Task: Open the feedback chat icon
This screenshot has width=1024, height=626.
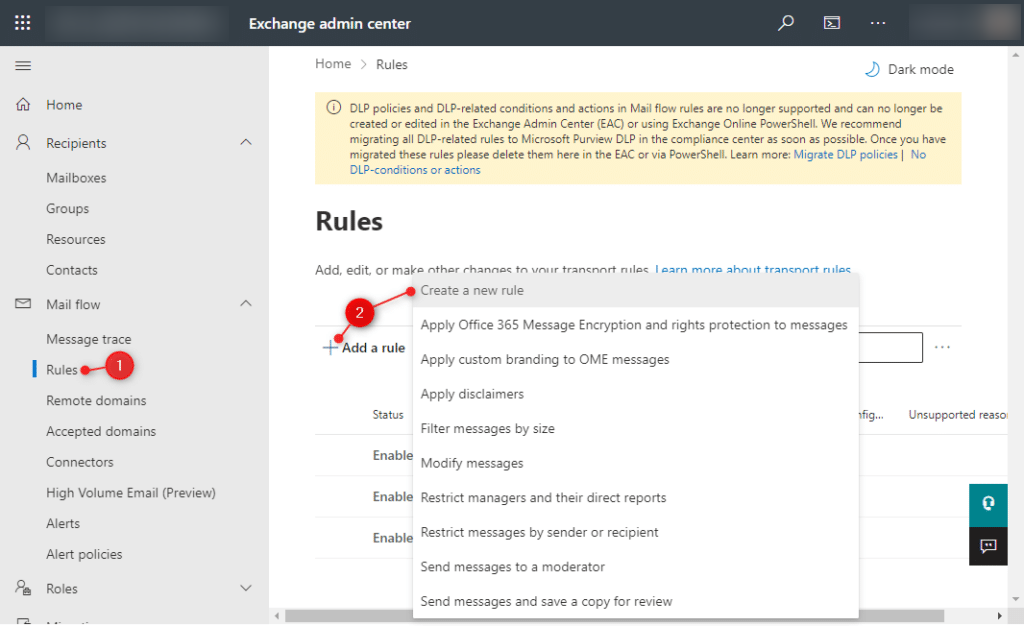Action: pyautogui.click(x=988, y=546)
